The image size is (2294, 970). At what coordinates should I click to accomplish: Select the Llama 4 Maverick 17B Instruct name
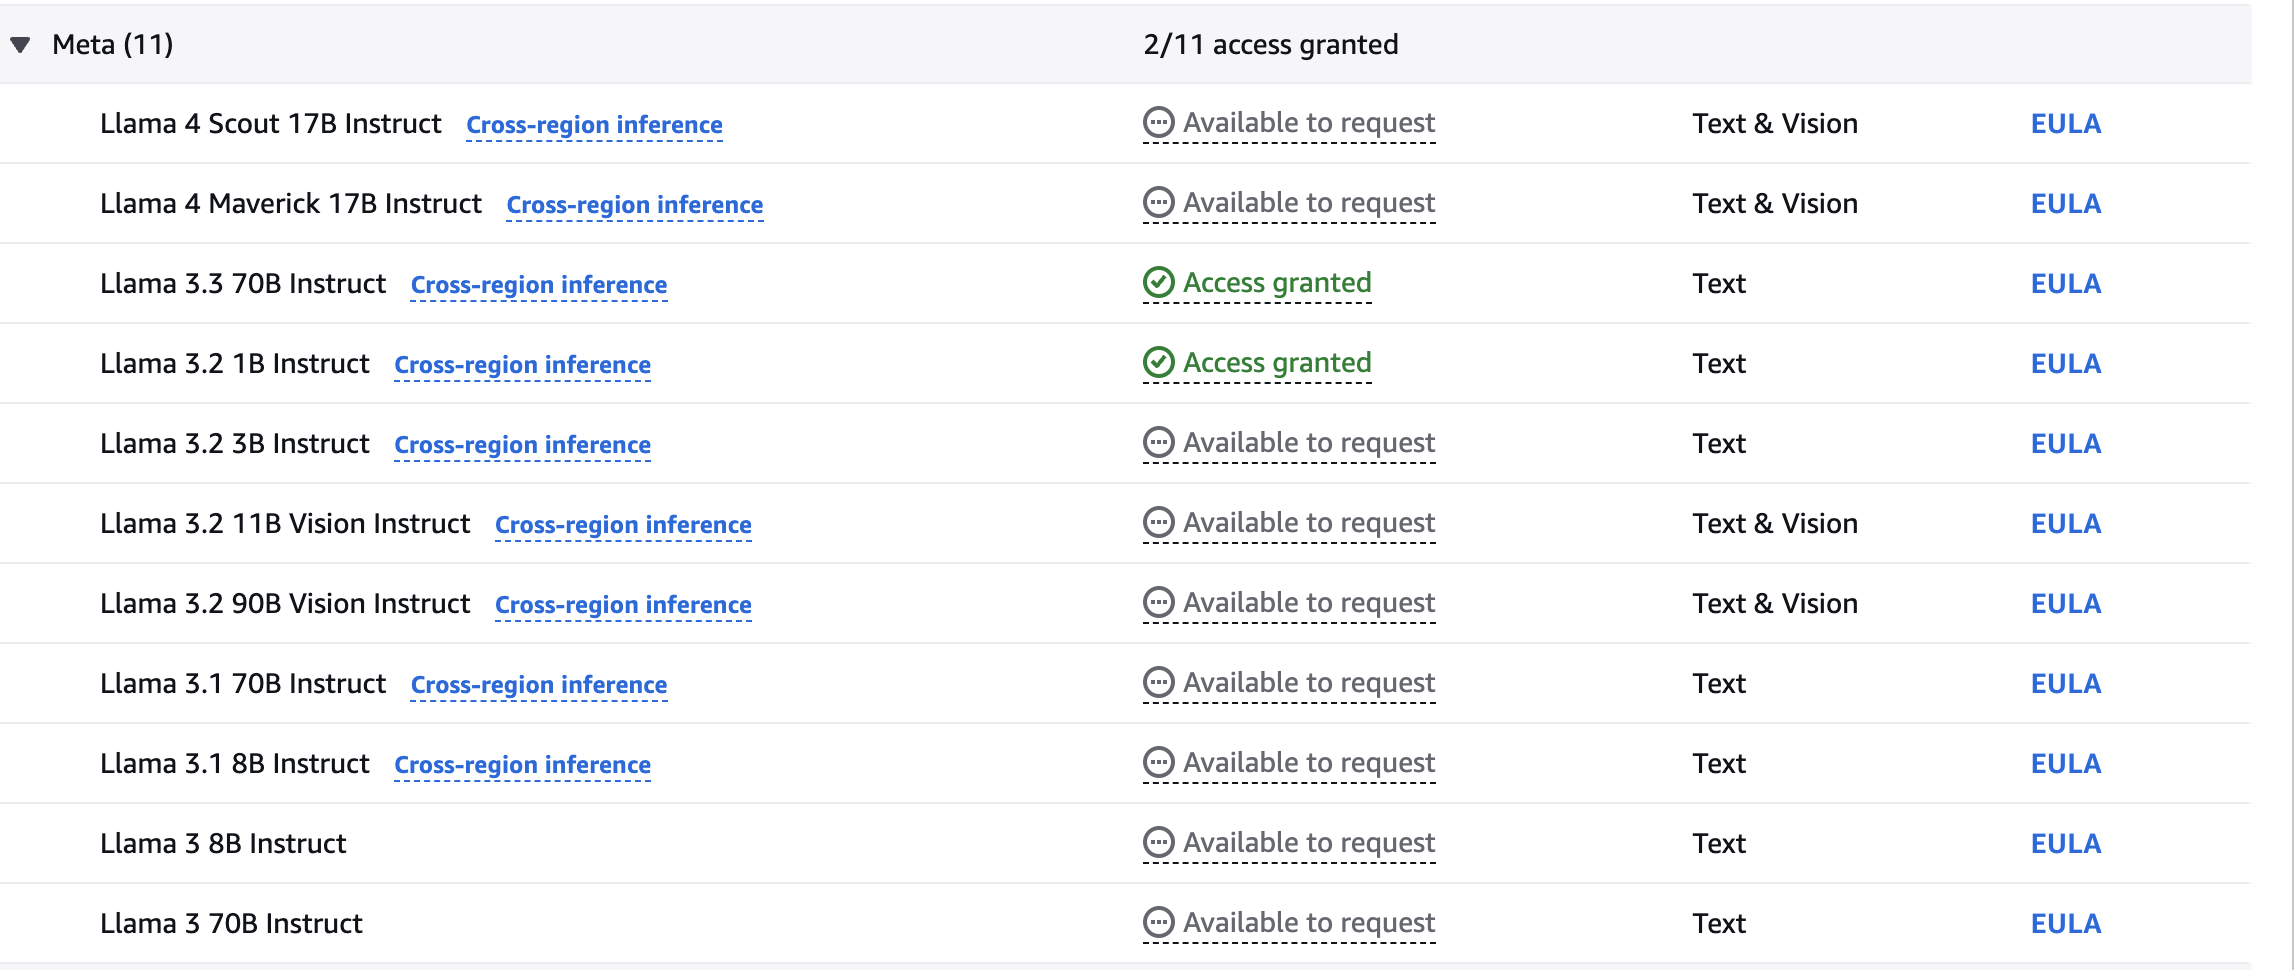coord(291,204)
